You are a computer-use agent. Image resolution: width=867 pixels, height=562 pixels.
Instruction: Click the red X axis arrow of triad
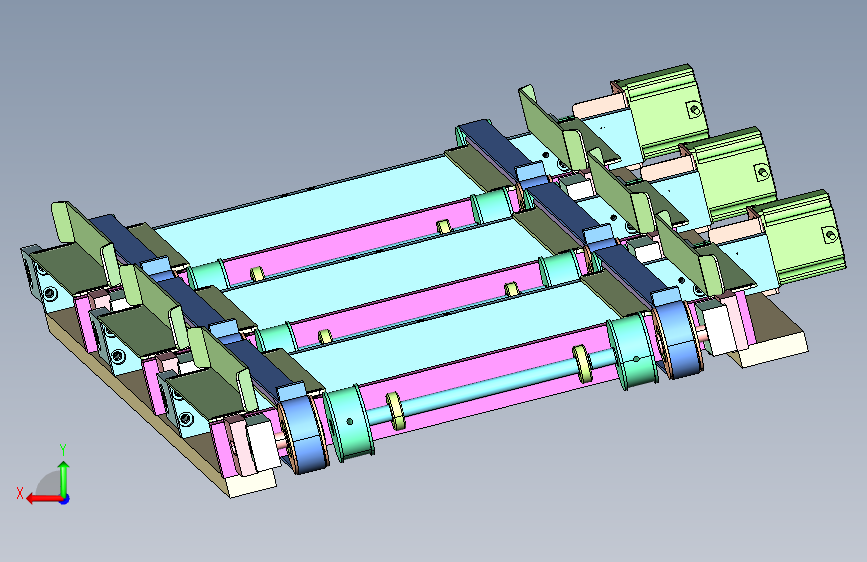(x=43, y=499)
